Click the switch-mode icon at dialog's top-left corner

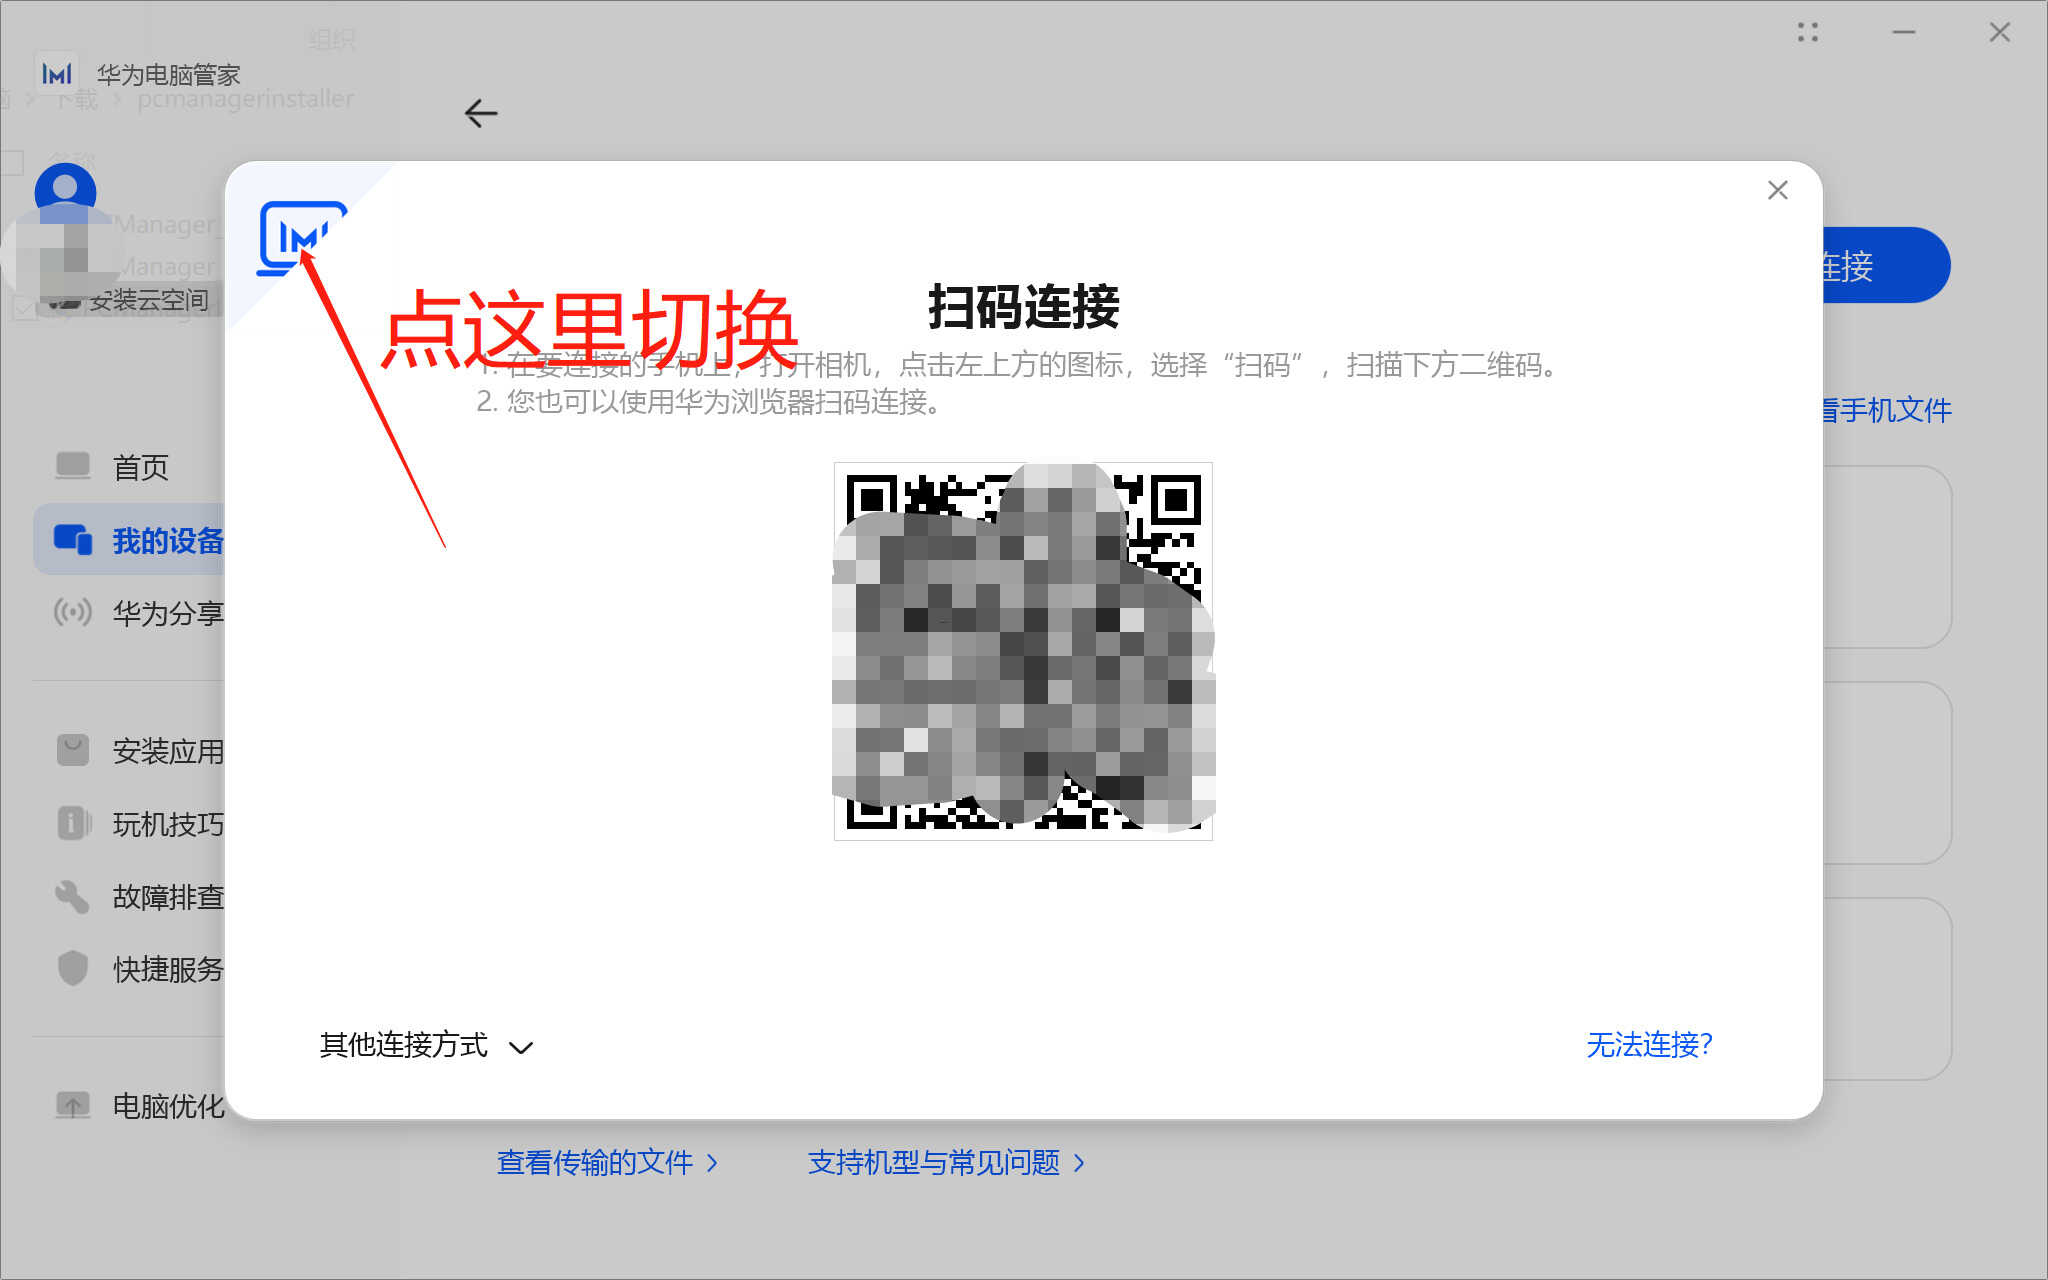302,238
